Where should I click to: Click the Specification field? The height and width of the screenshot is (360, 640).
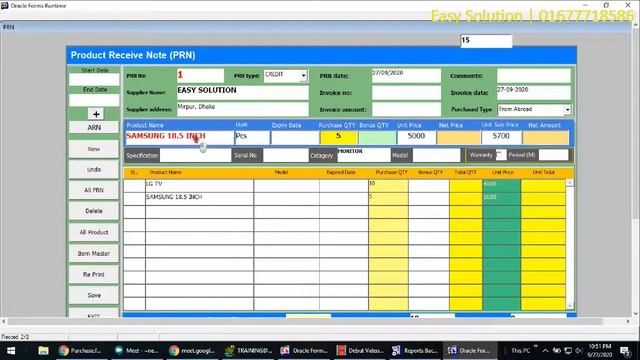tap(196, 155)
